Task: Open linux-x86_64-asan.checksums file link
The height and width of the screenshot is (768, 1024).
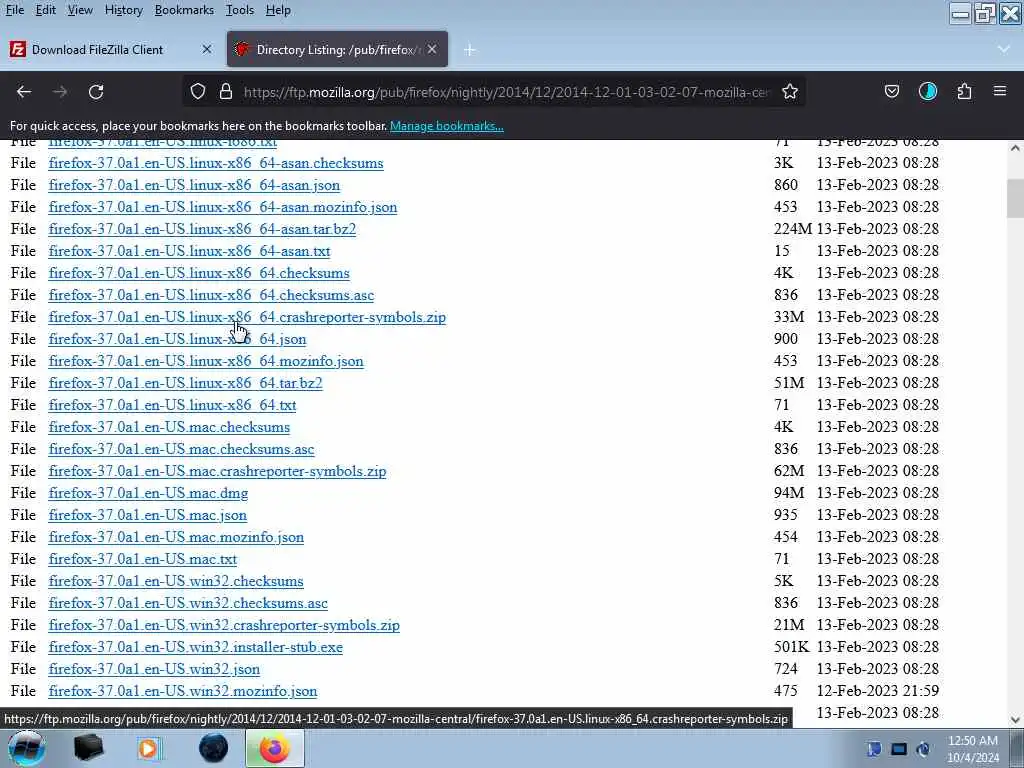Action: pos(216,163)
